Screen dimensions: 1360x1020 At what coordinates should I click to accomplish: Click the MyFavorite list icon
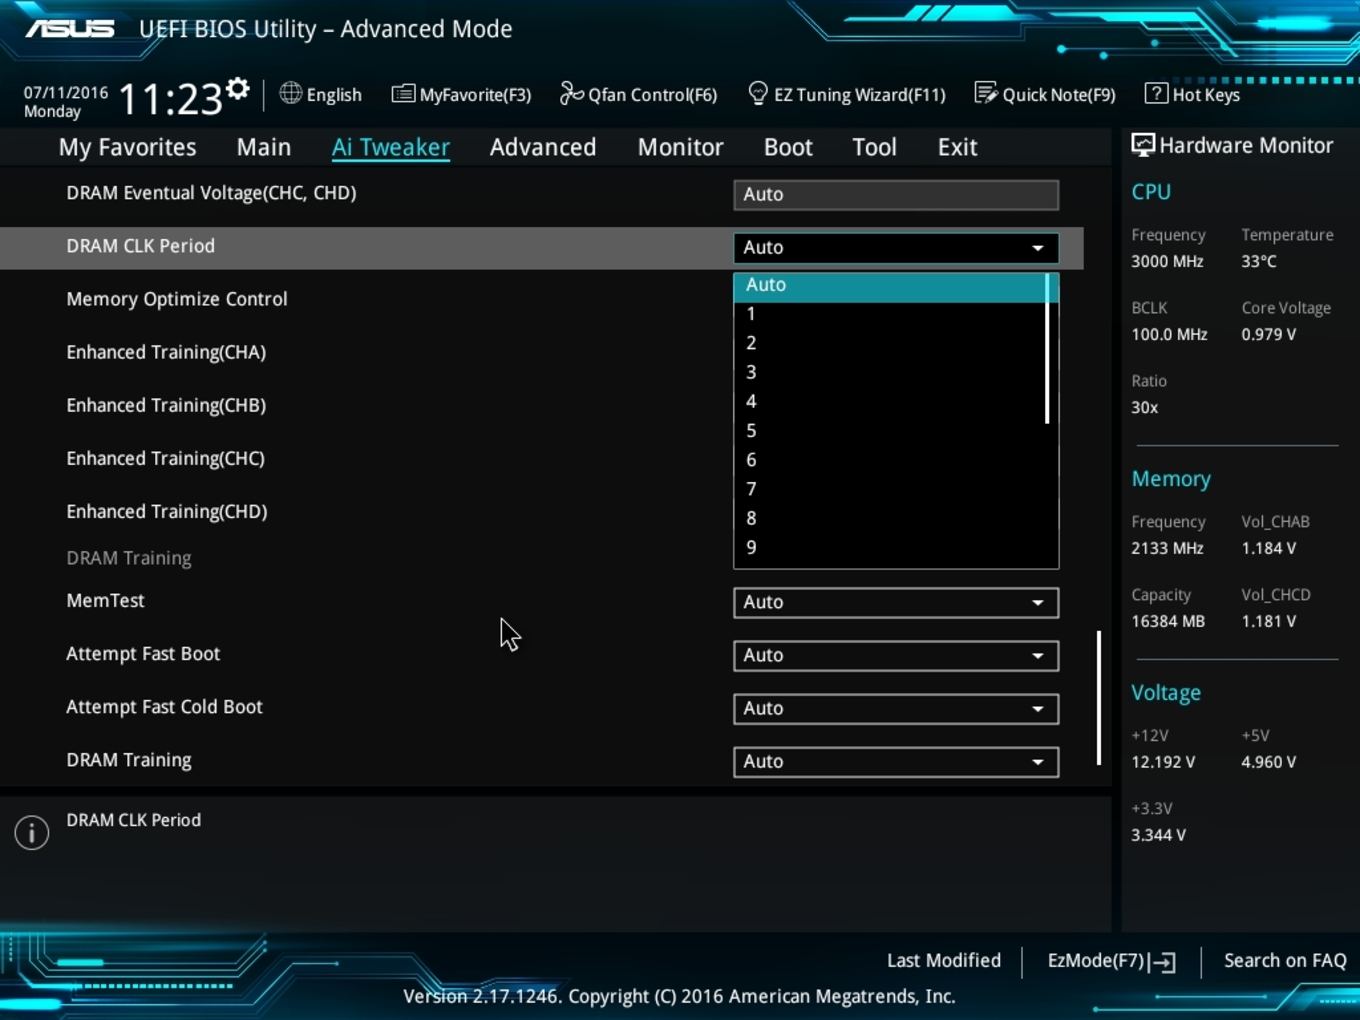click(403, 94)
